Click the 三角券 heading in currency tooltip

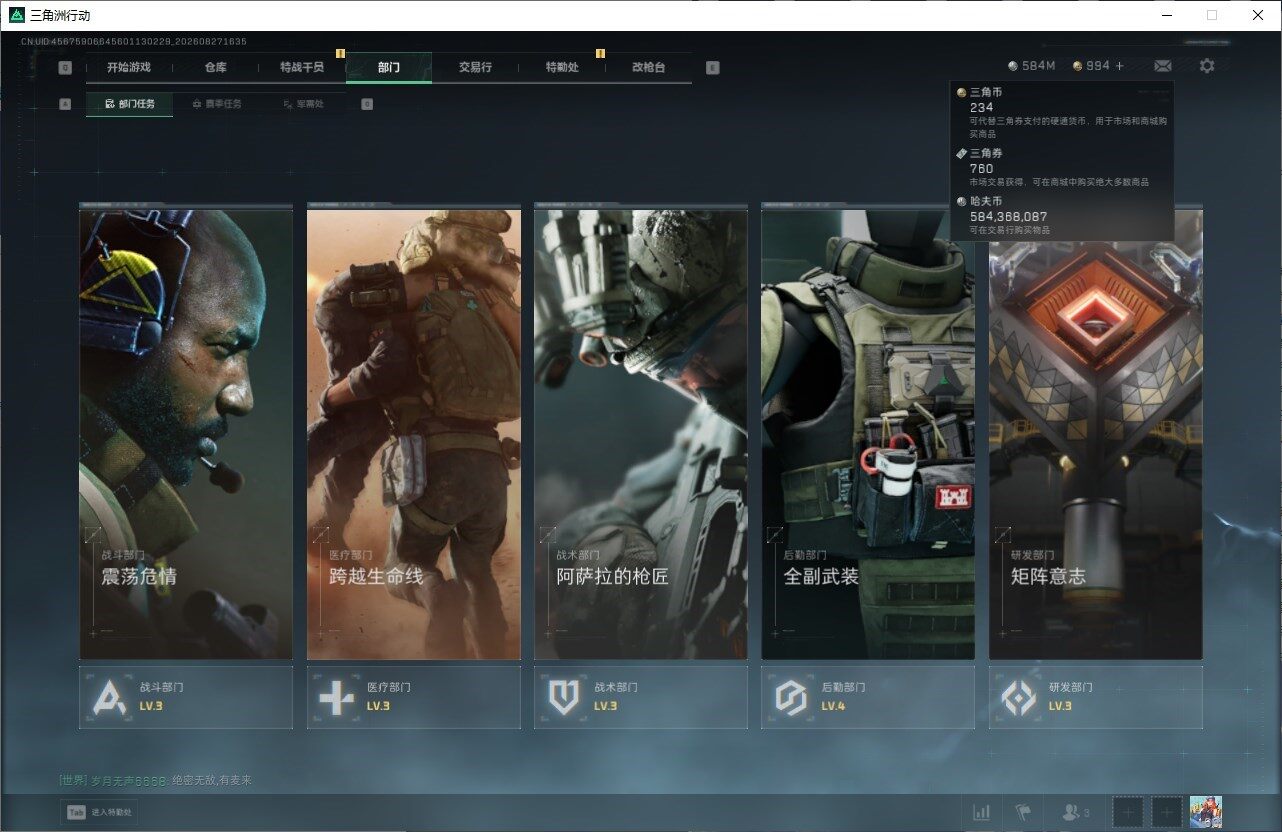click(986, 154)
